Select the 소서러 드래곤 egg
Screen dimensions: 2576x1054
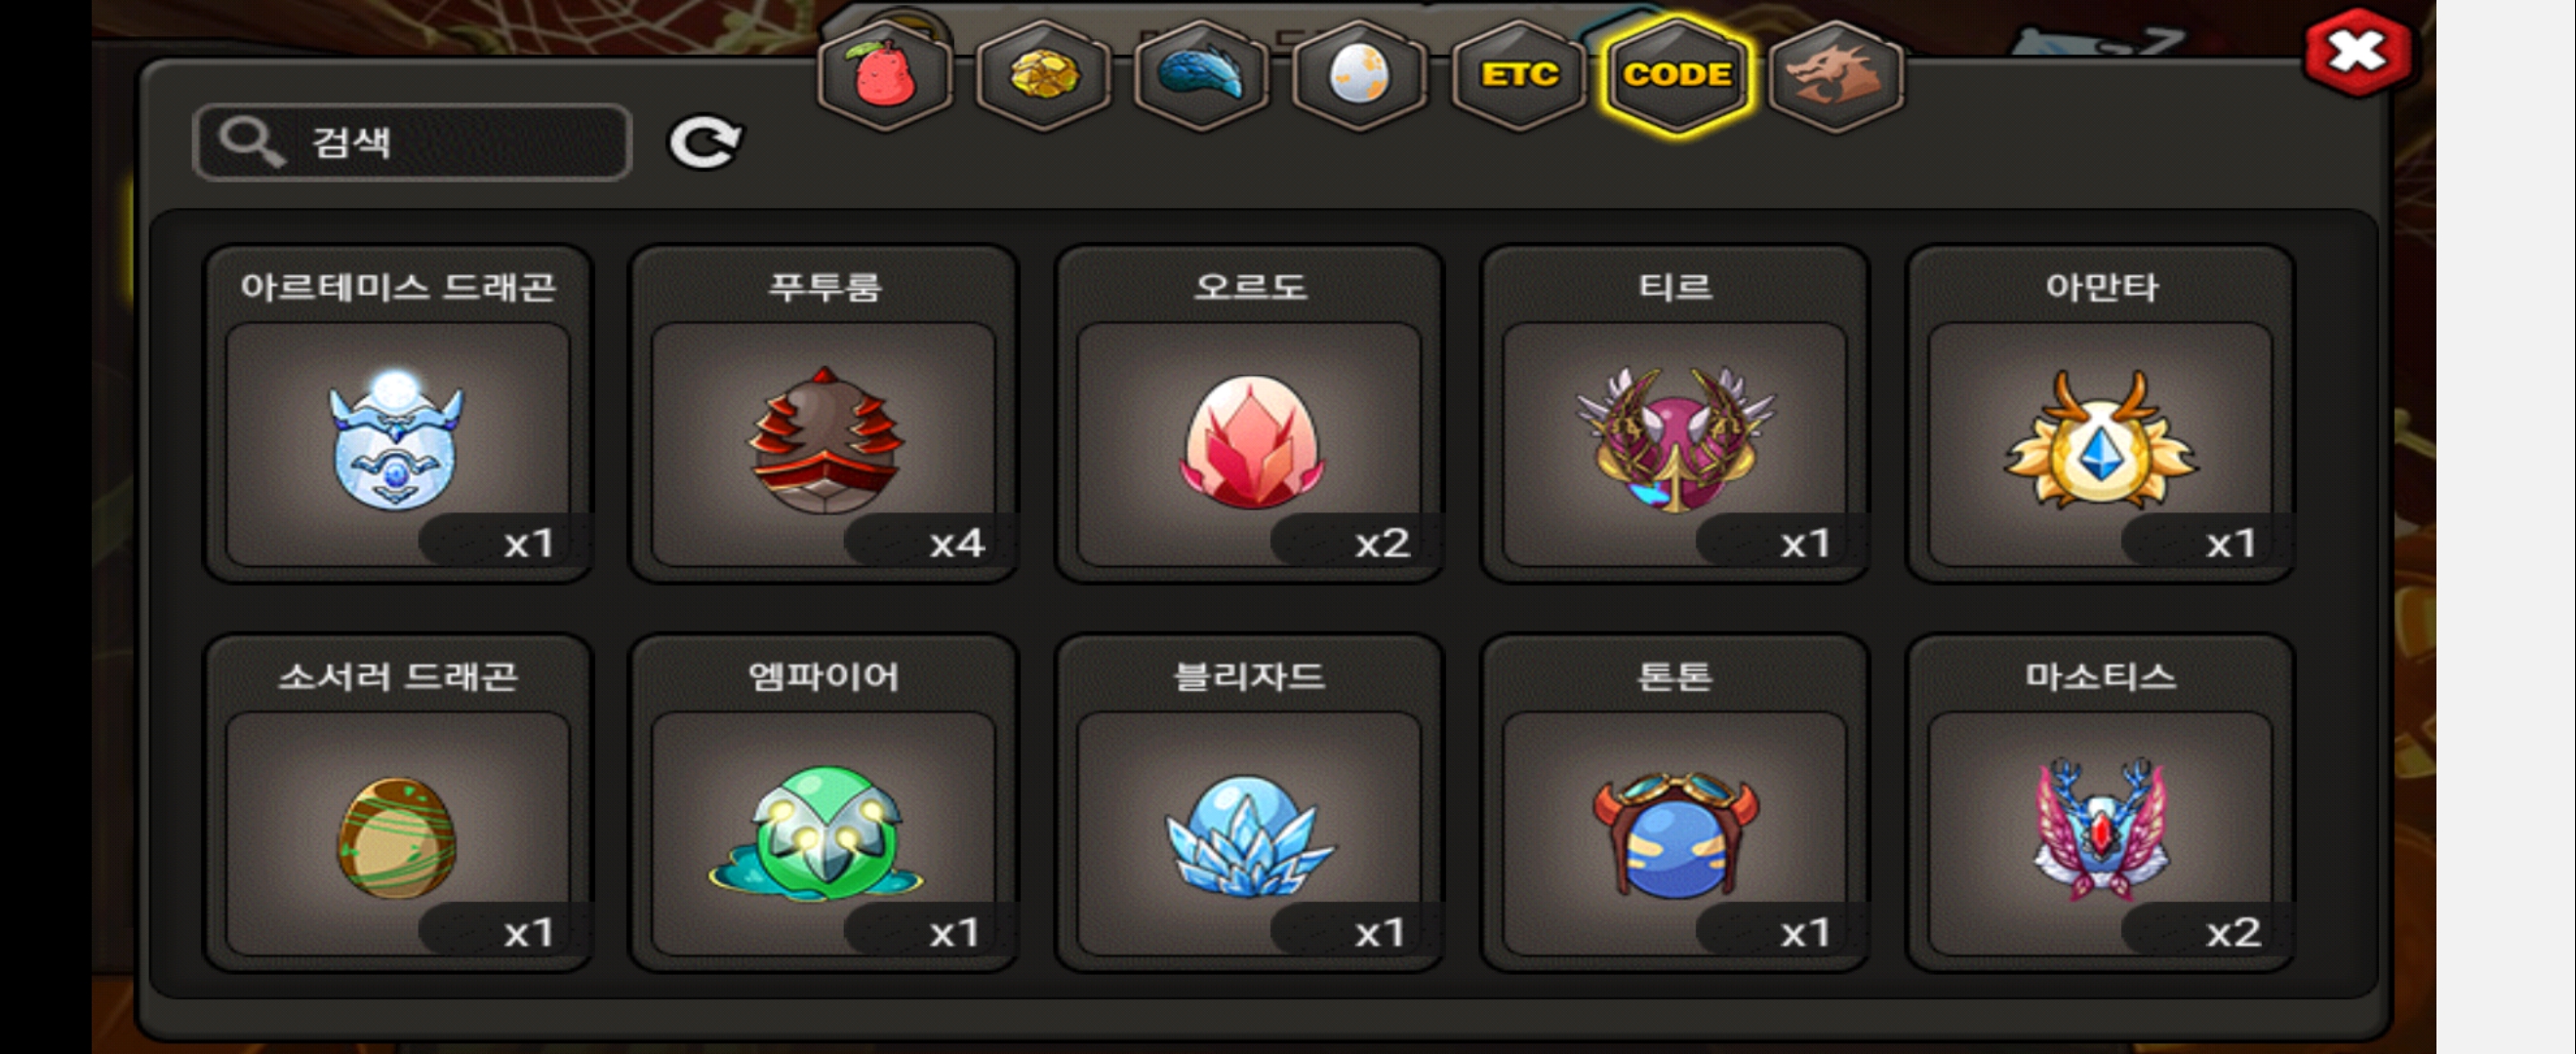tap(398, 803)
